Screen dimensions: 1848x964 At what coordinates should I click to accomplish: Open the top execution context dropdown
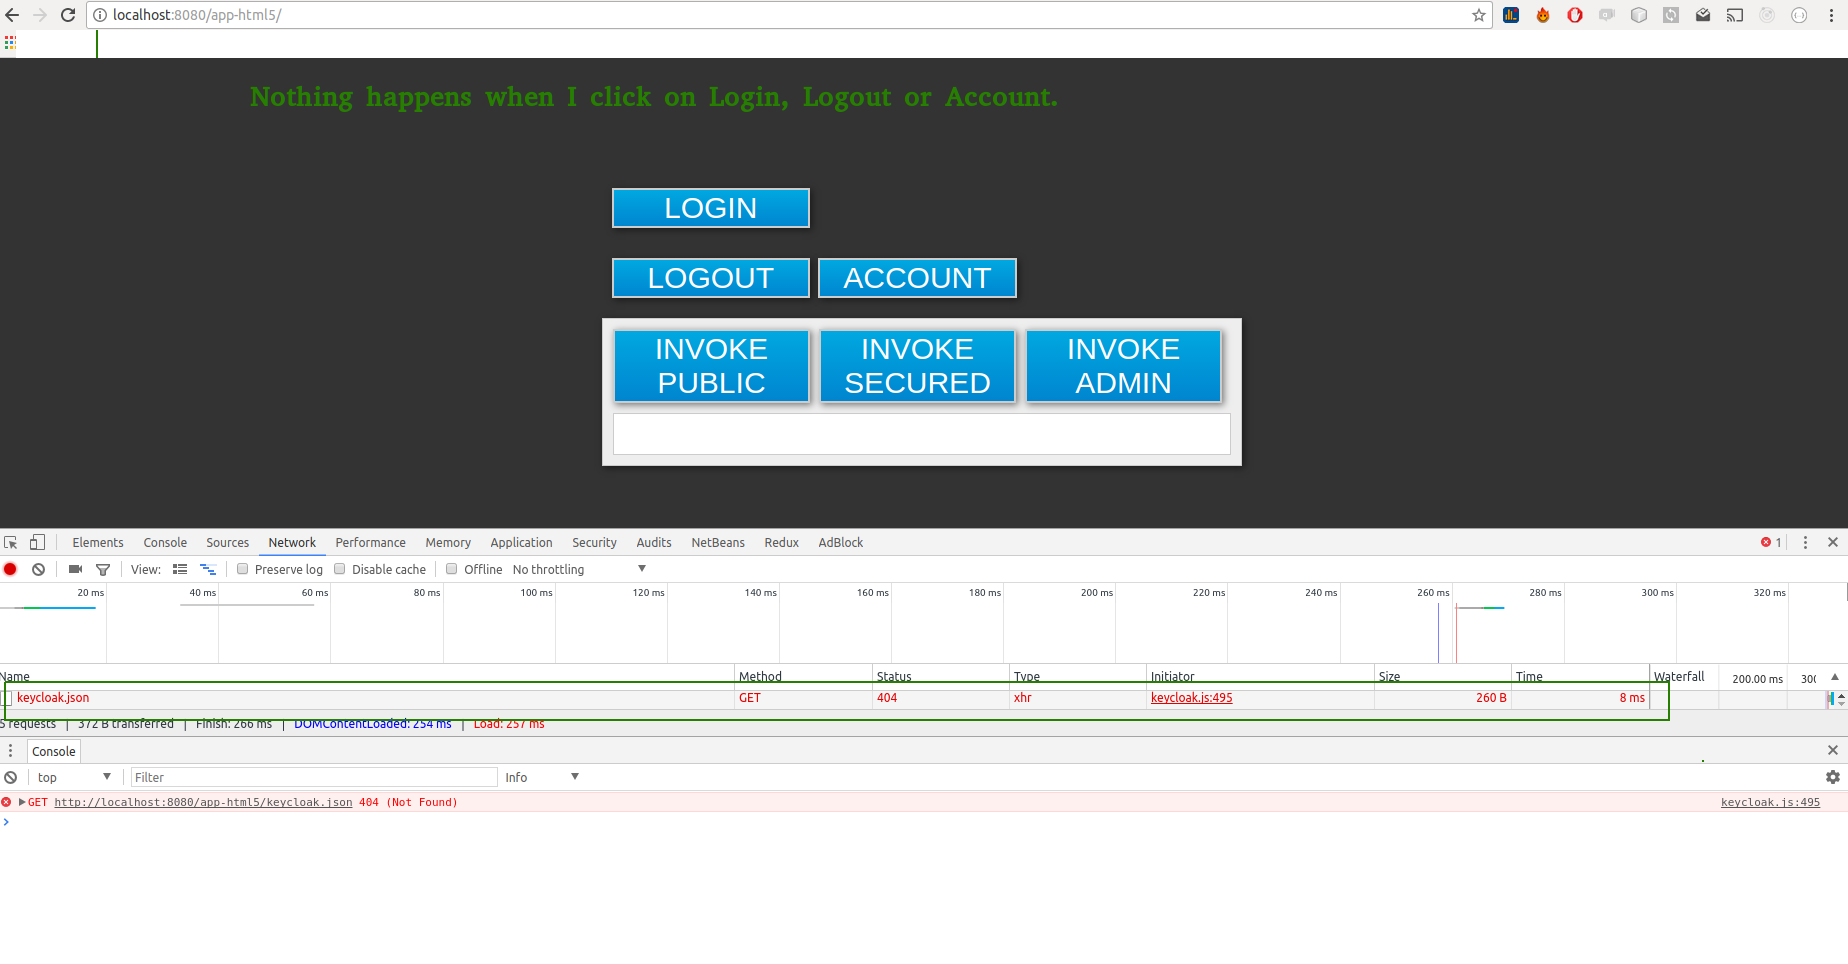[74, 777]
